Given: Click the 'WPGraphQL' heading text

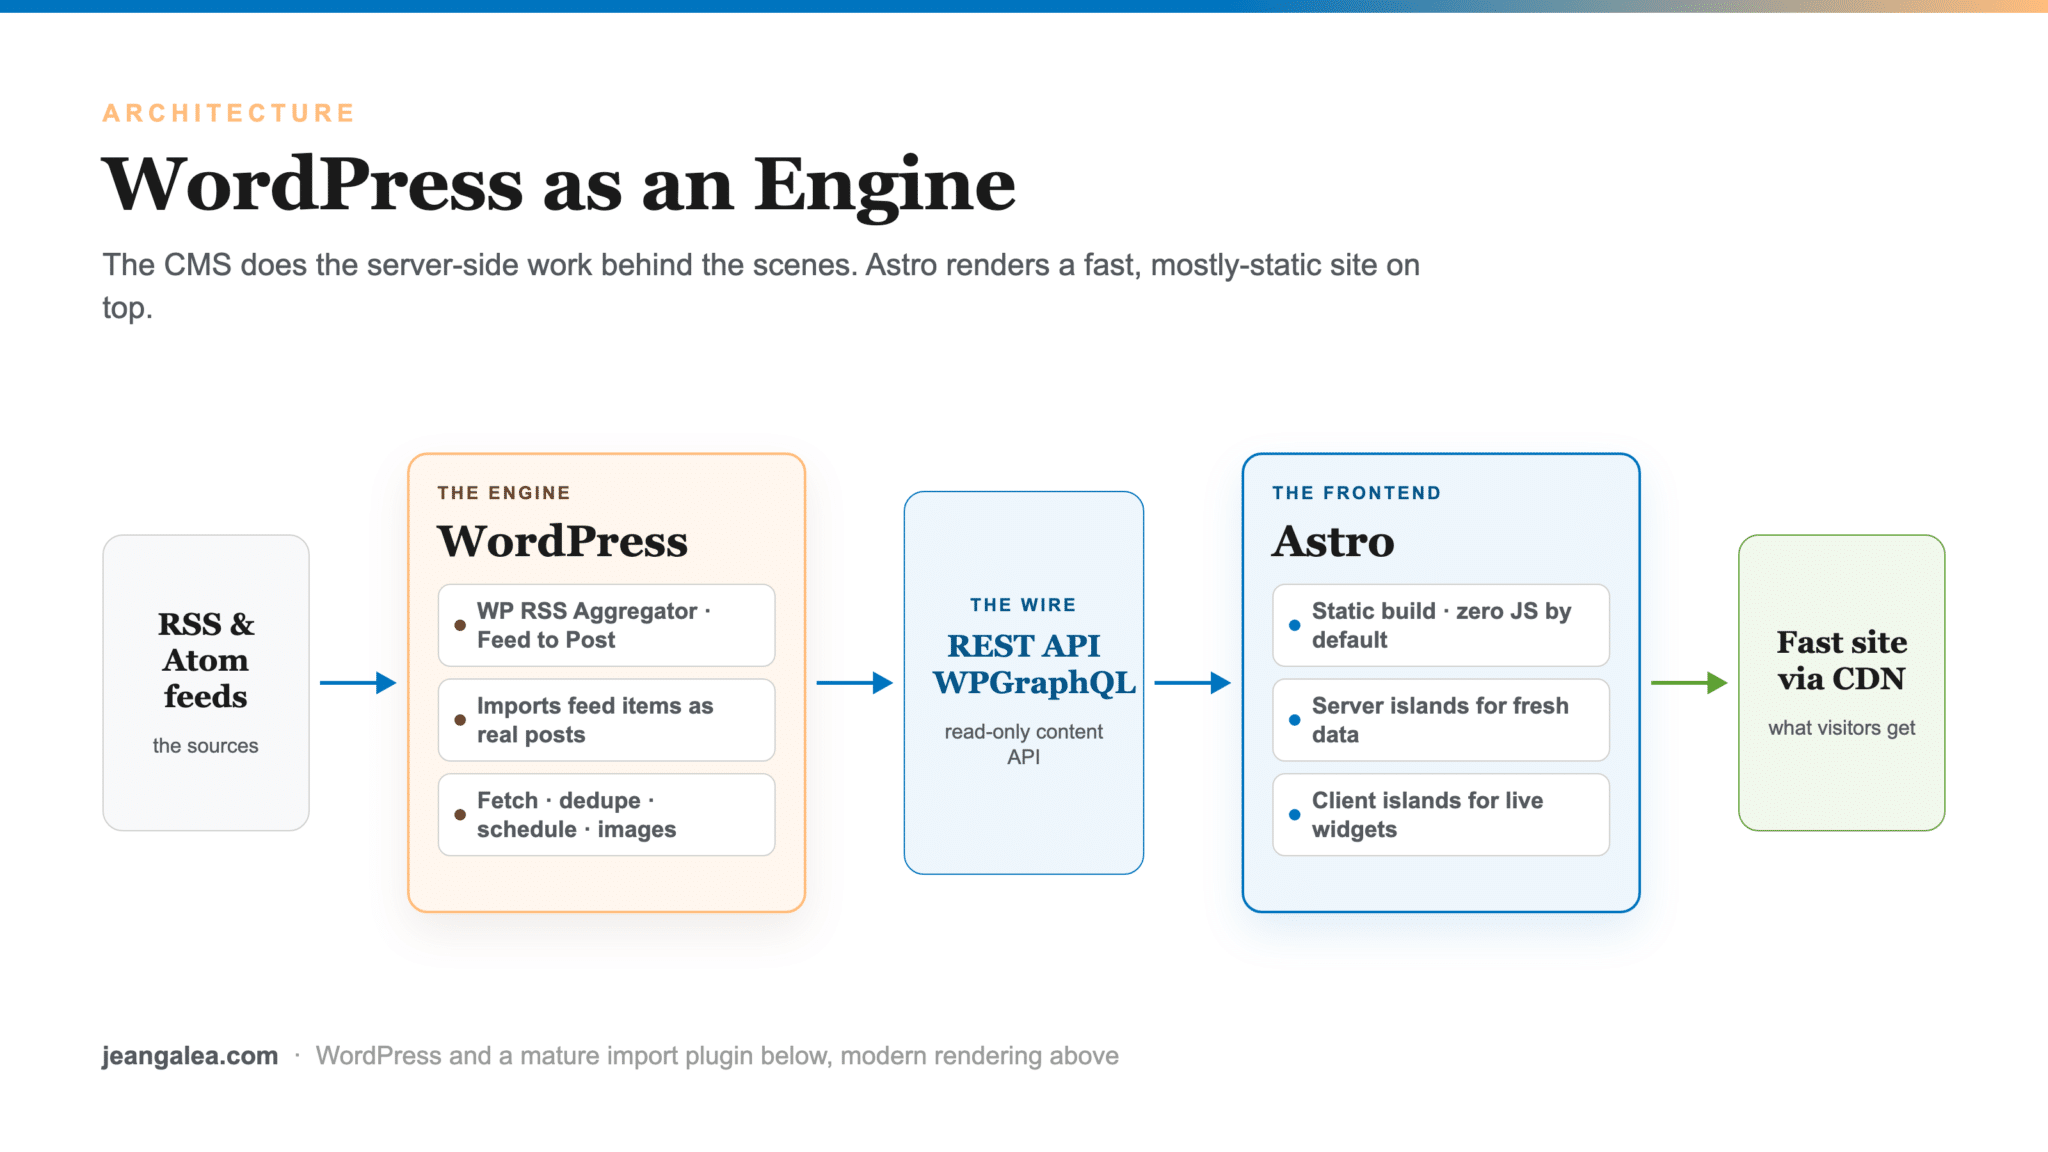Looking at the screenshot, I should tap(1034, 682).
